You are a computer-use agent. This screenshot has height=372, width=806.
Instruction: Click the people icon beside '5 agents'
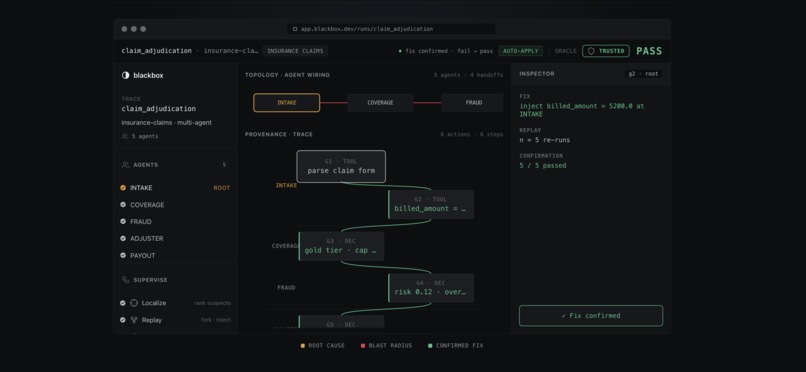pyautogui.click(x=125, y=136)
